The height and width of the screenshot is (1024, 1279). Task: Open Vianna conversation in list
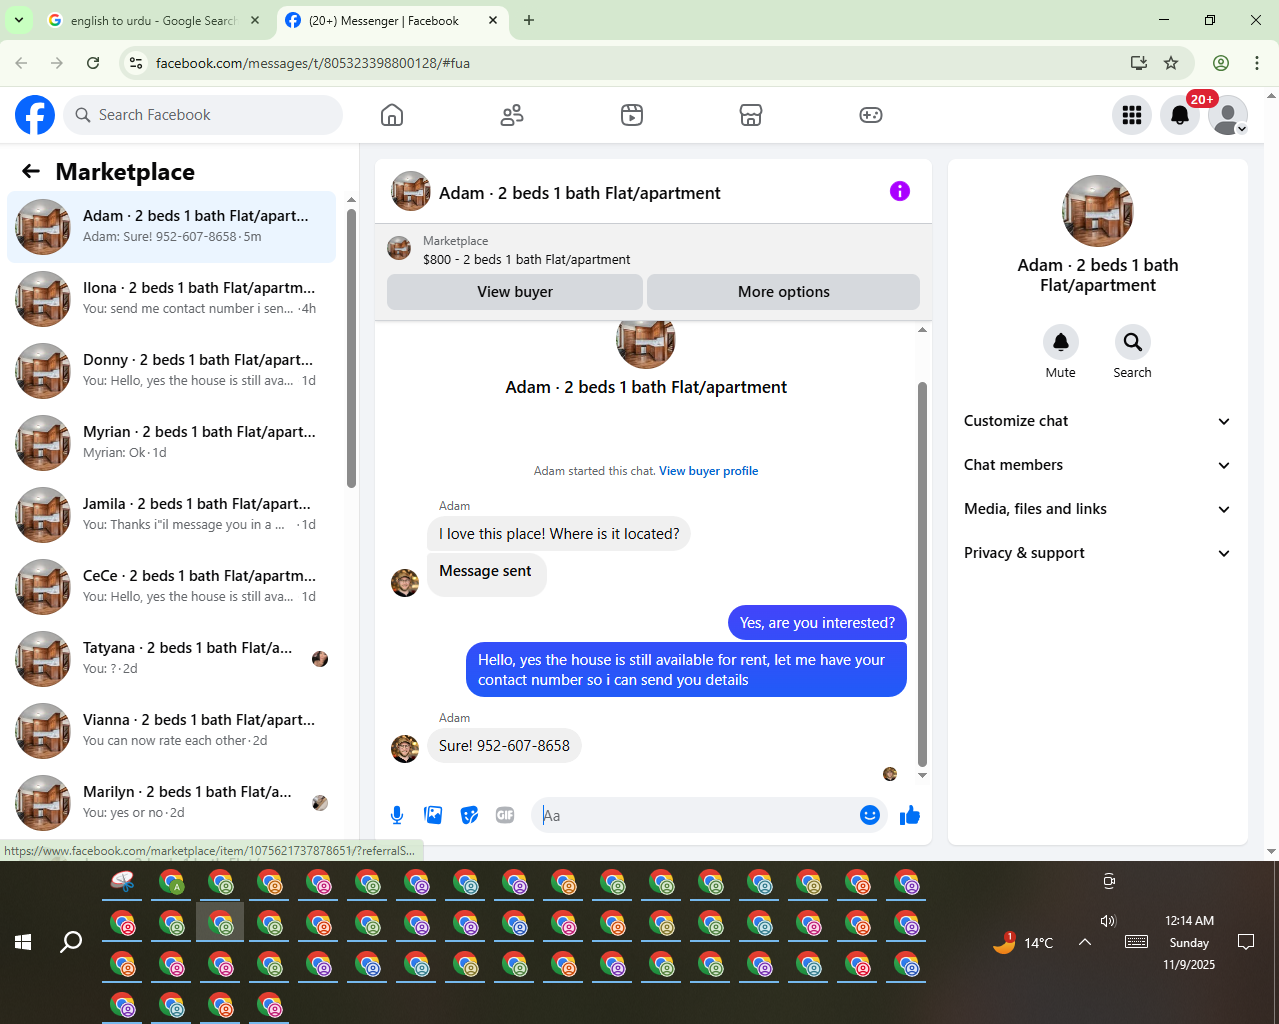coord(171,731)
